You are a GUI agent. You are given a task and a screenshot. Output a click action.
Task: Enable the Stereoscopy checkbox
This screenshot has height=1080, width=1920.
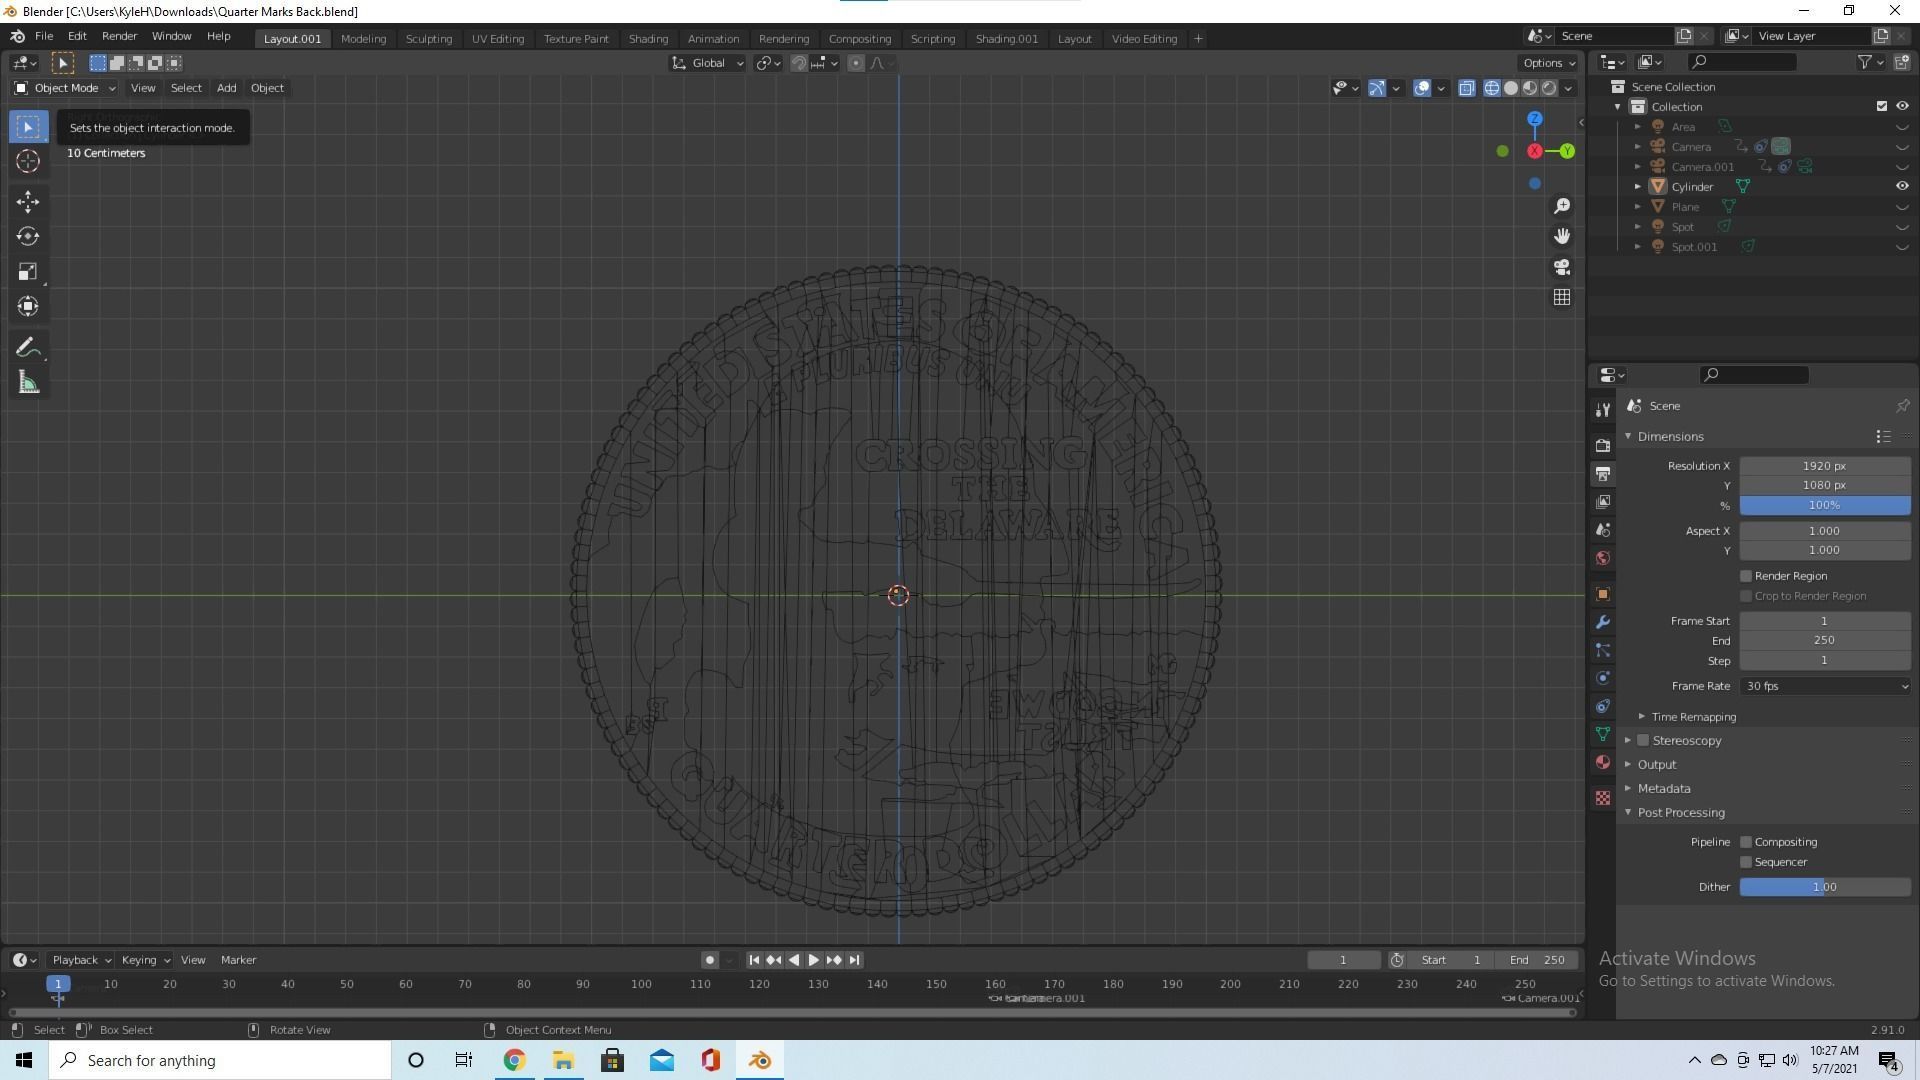click(1643, 741)
